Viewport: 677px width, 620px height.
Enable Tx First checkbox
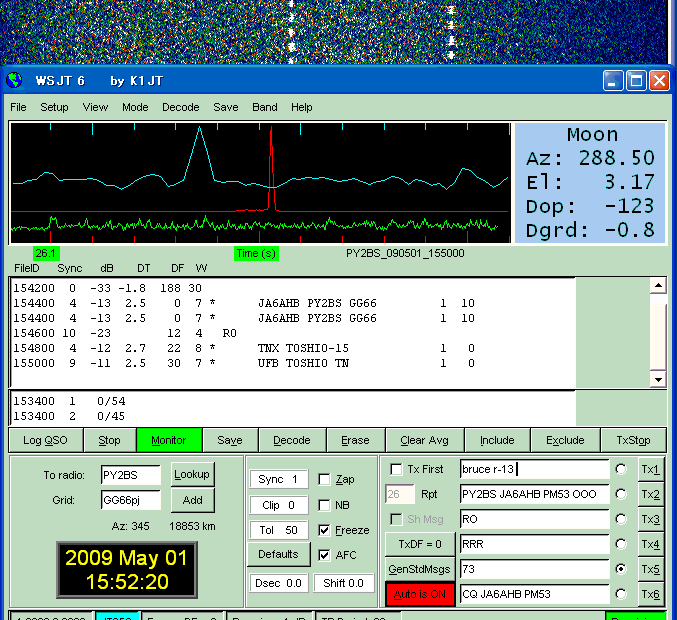[397, 469]
